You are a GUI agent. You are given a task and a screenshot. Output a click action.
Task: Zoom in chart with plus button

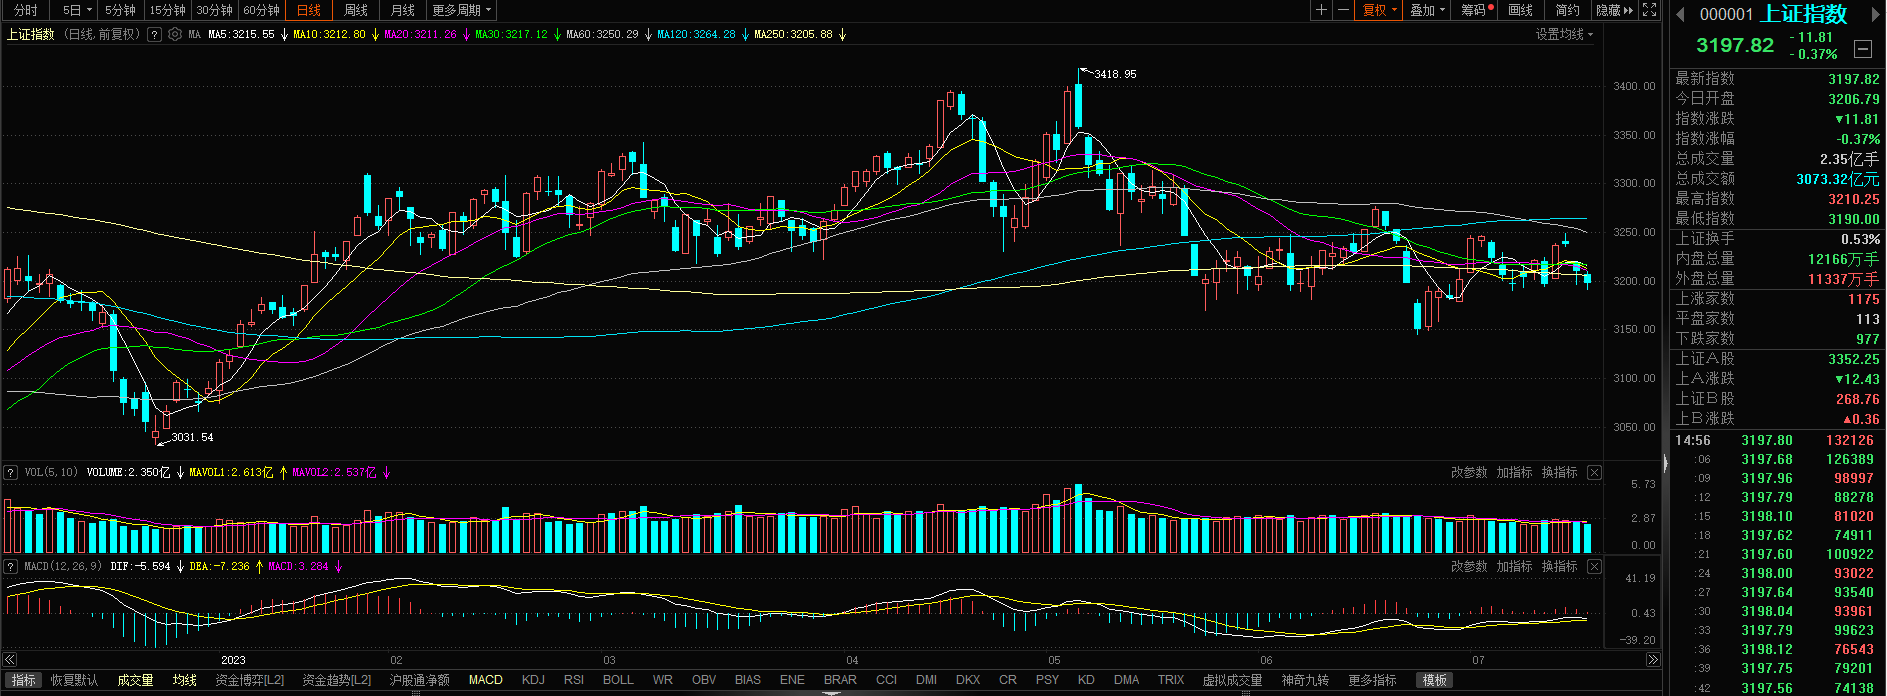point(1321,10)
